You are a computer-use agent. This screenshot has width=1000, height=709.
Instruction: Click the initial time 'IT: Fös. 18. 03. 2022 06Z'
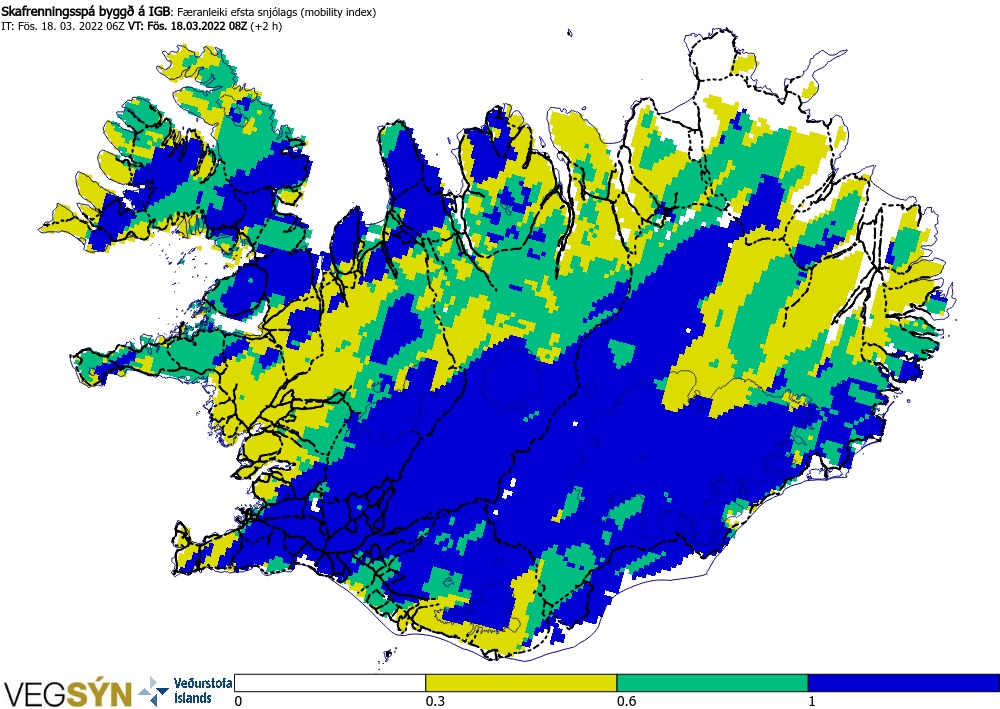click(63, 26)
